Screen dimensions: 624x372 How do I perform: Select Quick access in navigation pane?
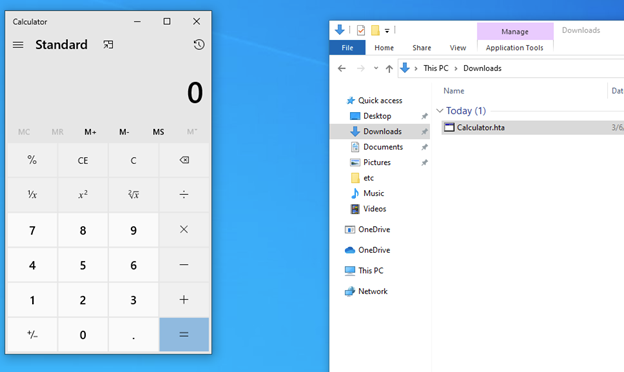[x=380, y=101]
